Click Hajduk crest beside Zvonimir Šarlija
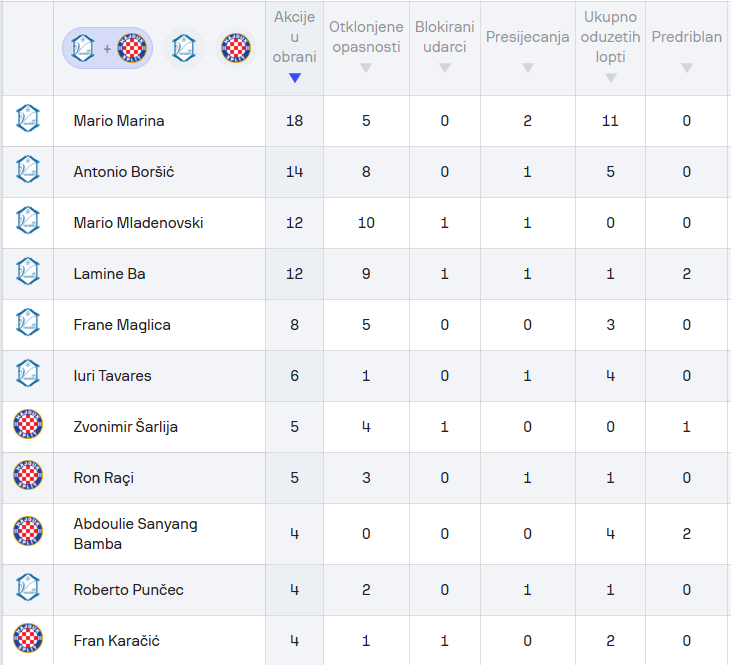The width and height of the screenshot is (731, 665). (28, 424)
